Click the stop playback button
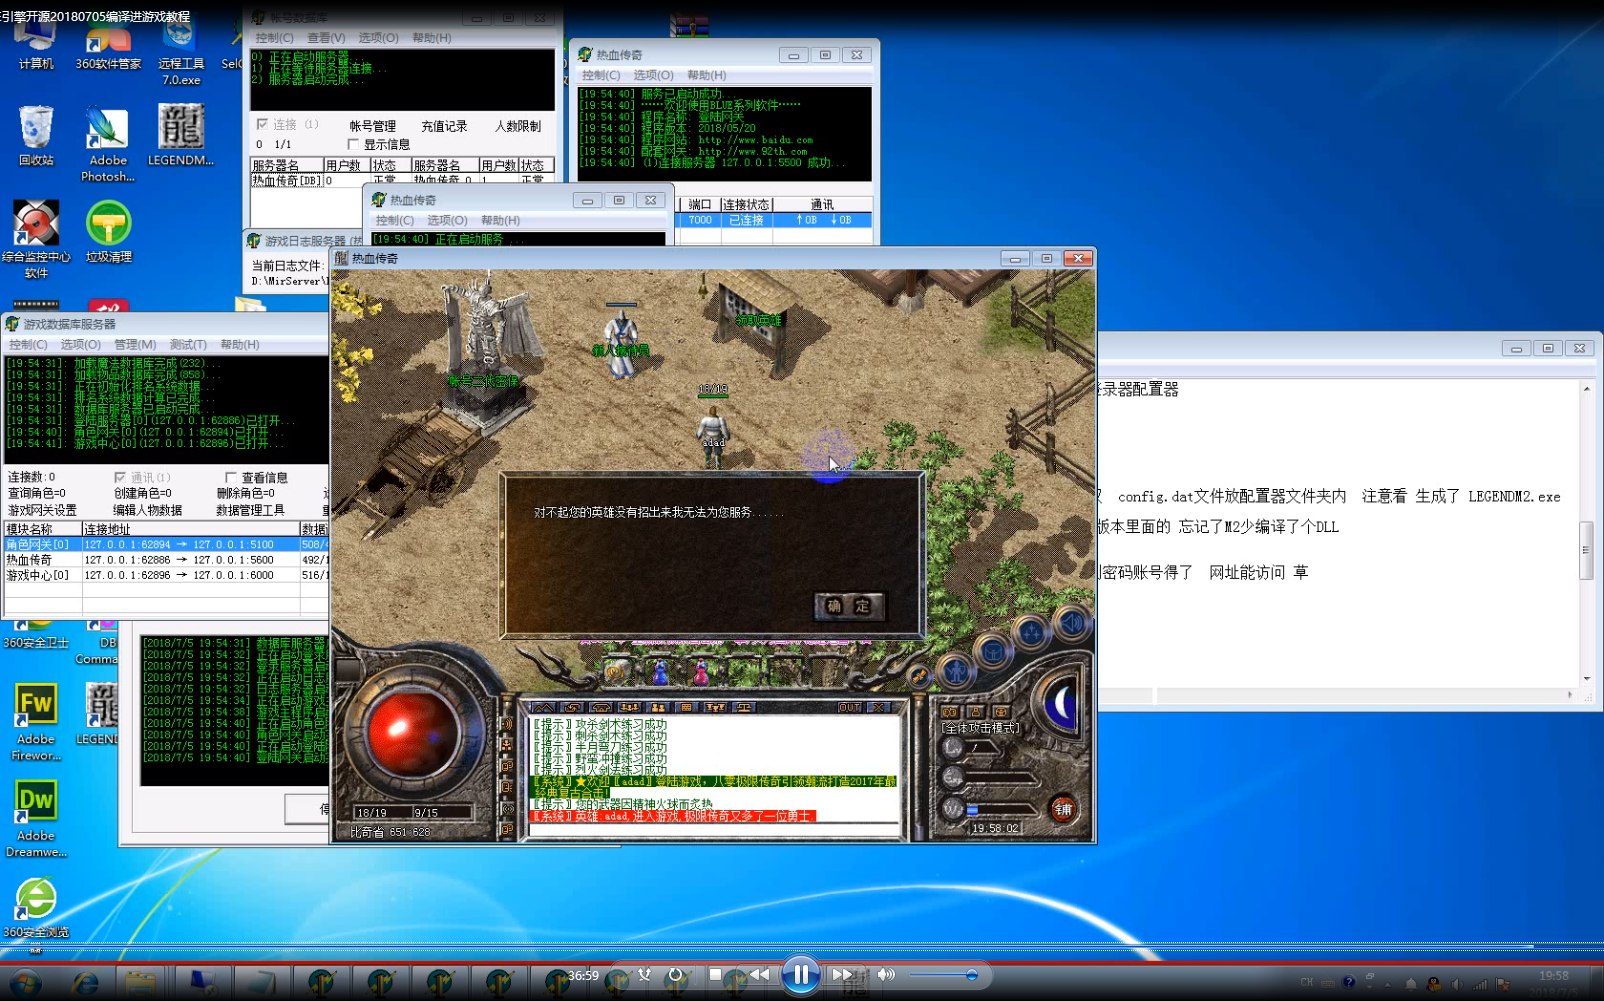 (715, 974)
